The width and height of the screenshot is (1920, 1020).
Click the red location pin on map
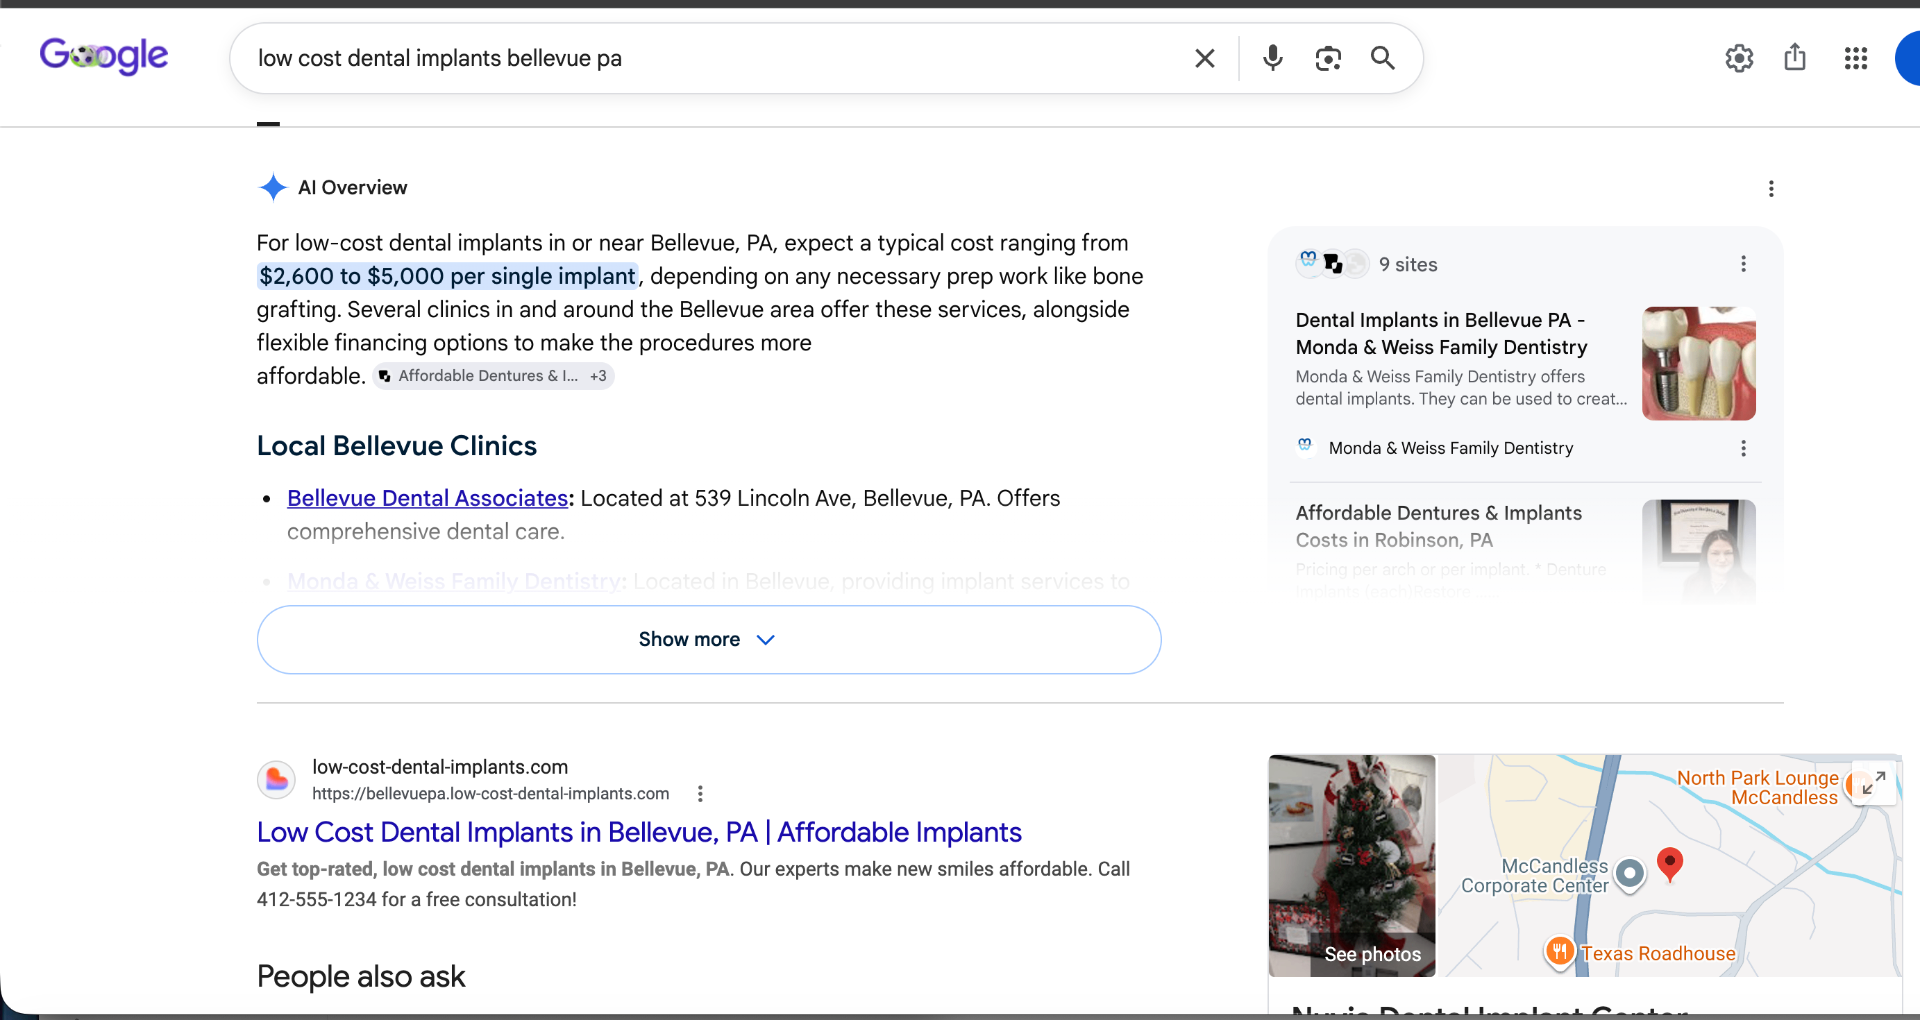(1669, 864)
